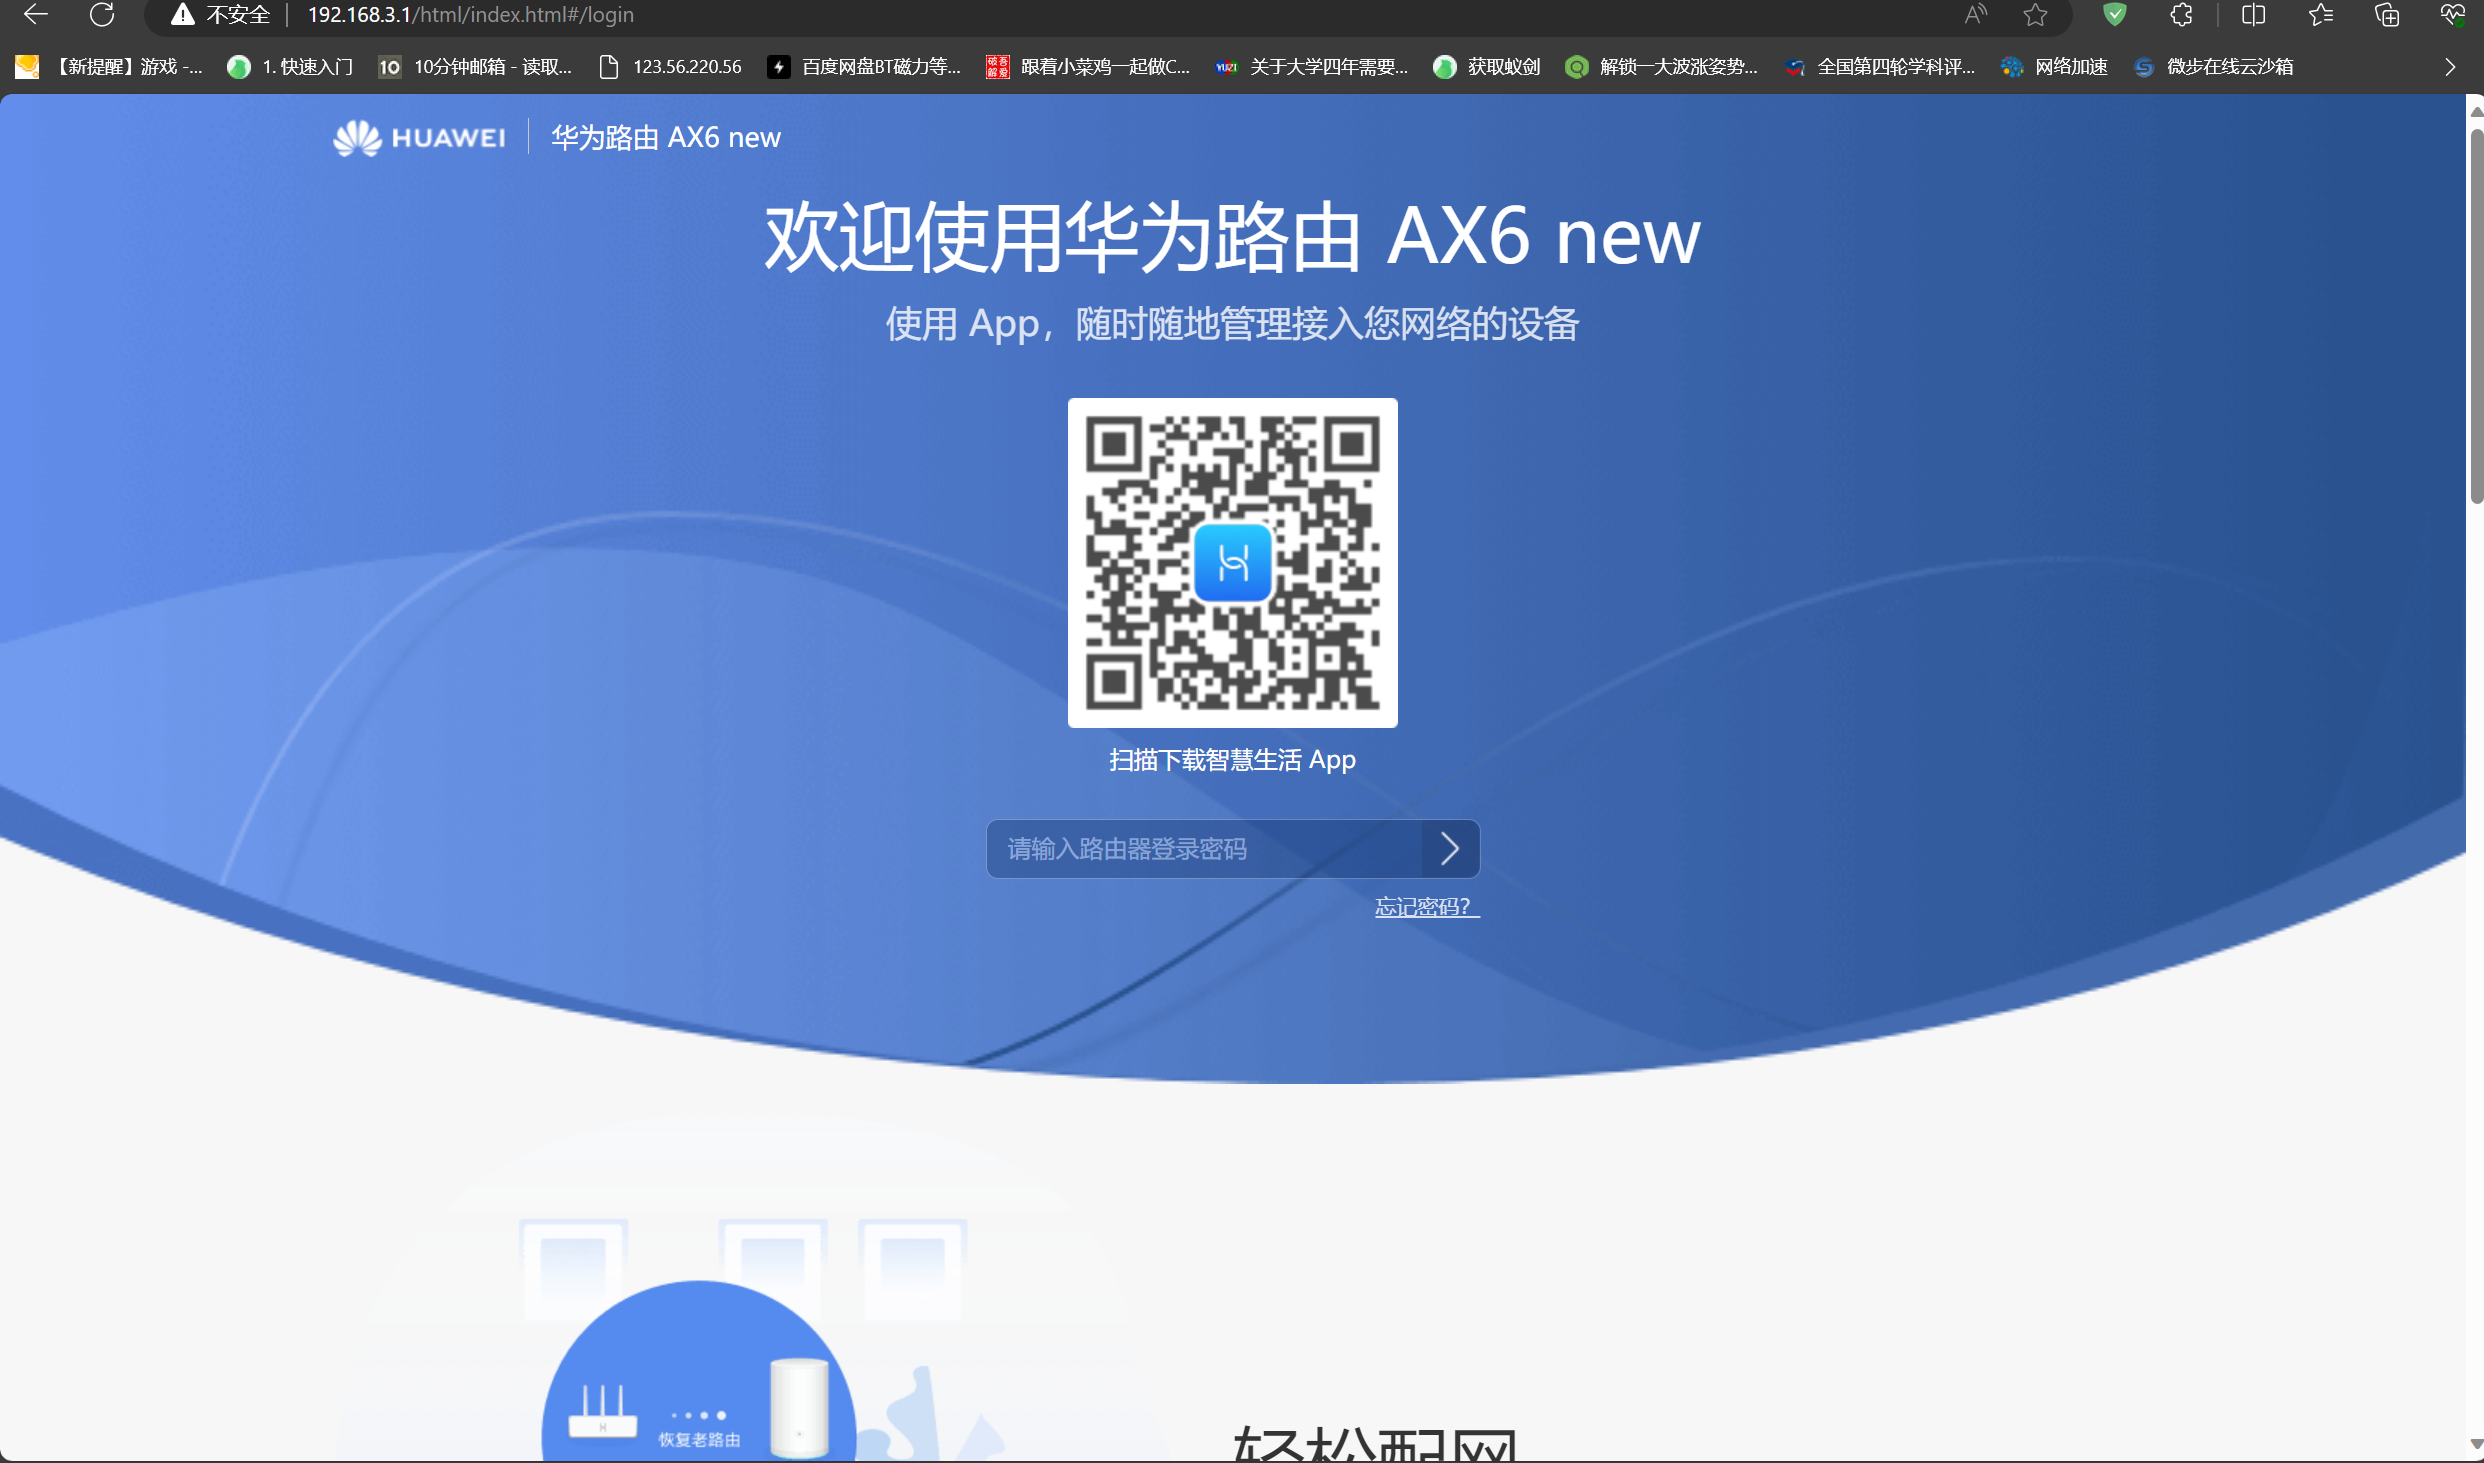
Task: Expand bookmarks bar overflow chevron
Action: click(x=2450, y=67)
